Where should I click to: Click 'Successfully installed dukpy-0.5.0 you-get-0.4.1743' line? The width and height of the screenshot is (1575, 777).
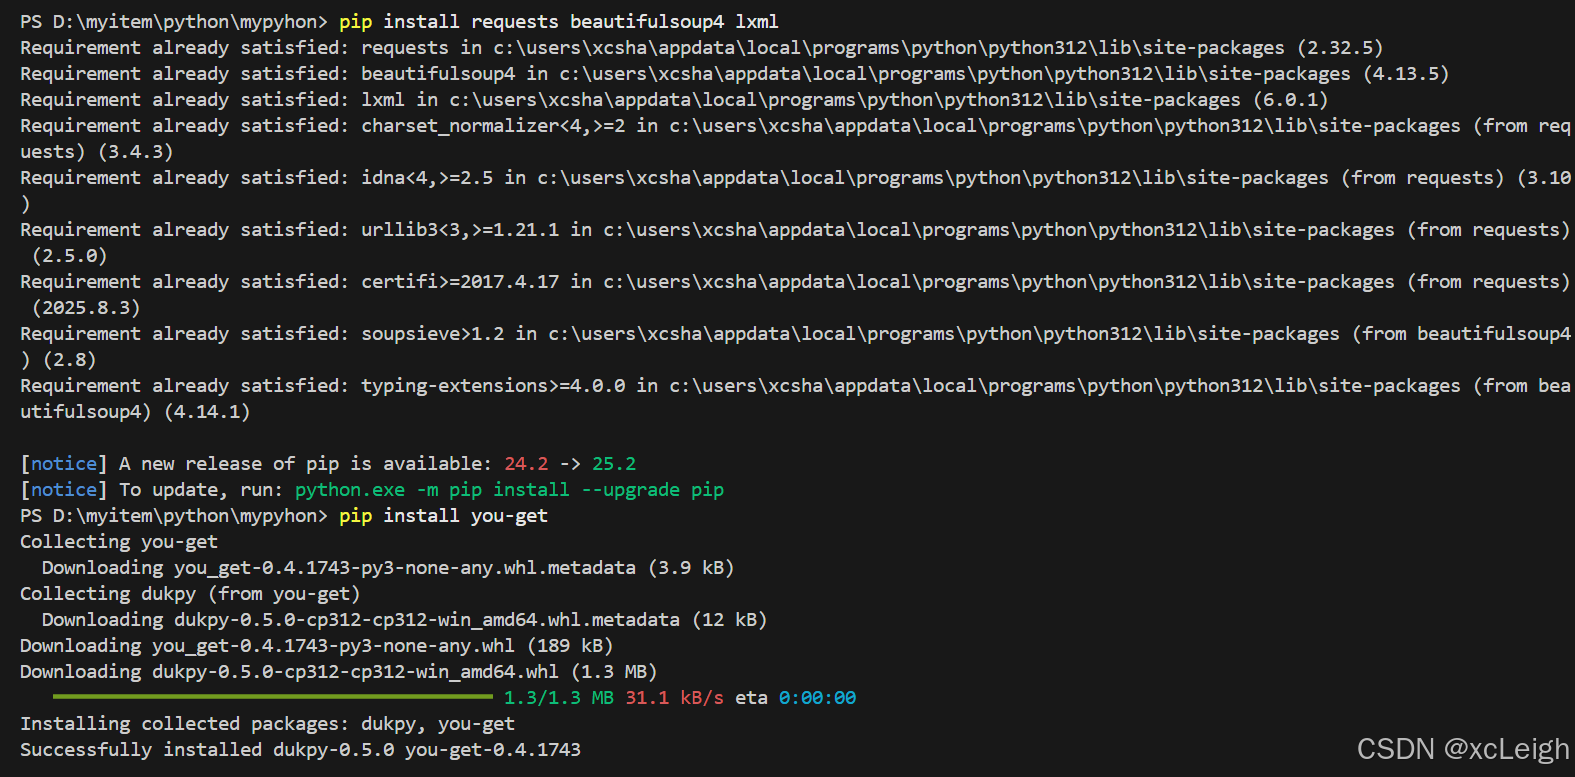[x=300, y=750]
